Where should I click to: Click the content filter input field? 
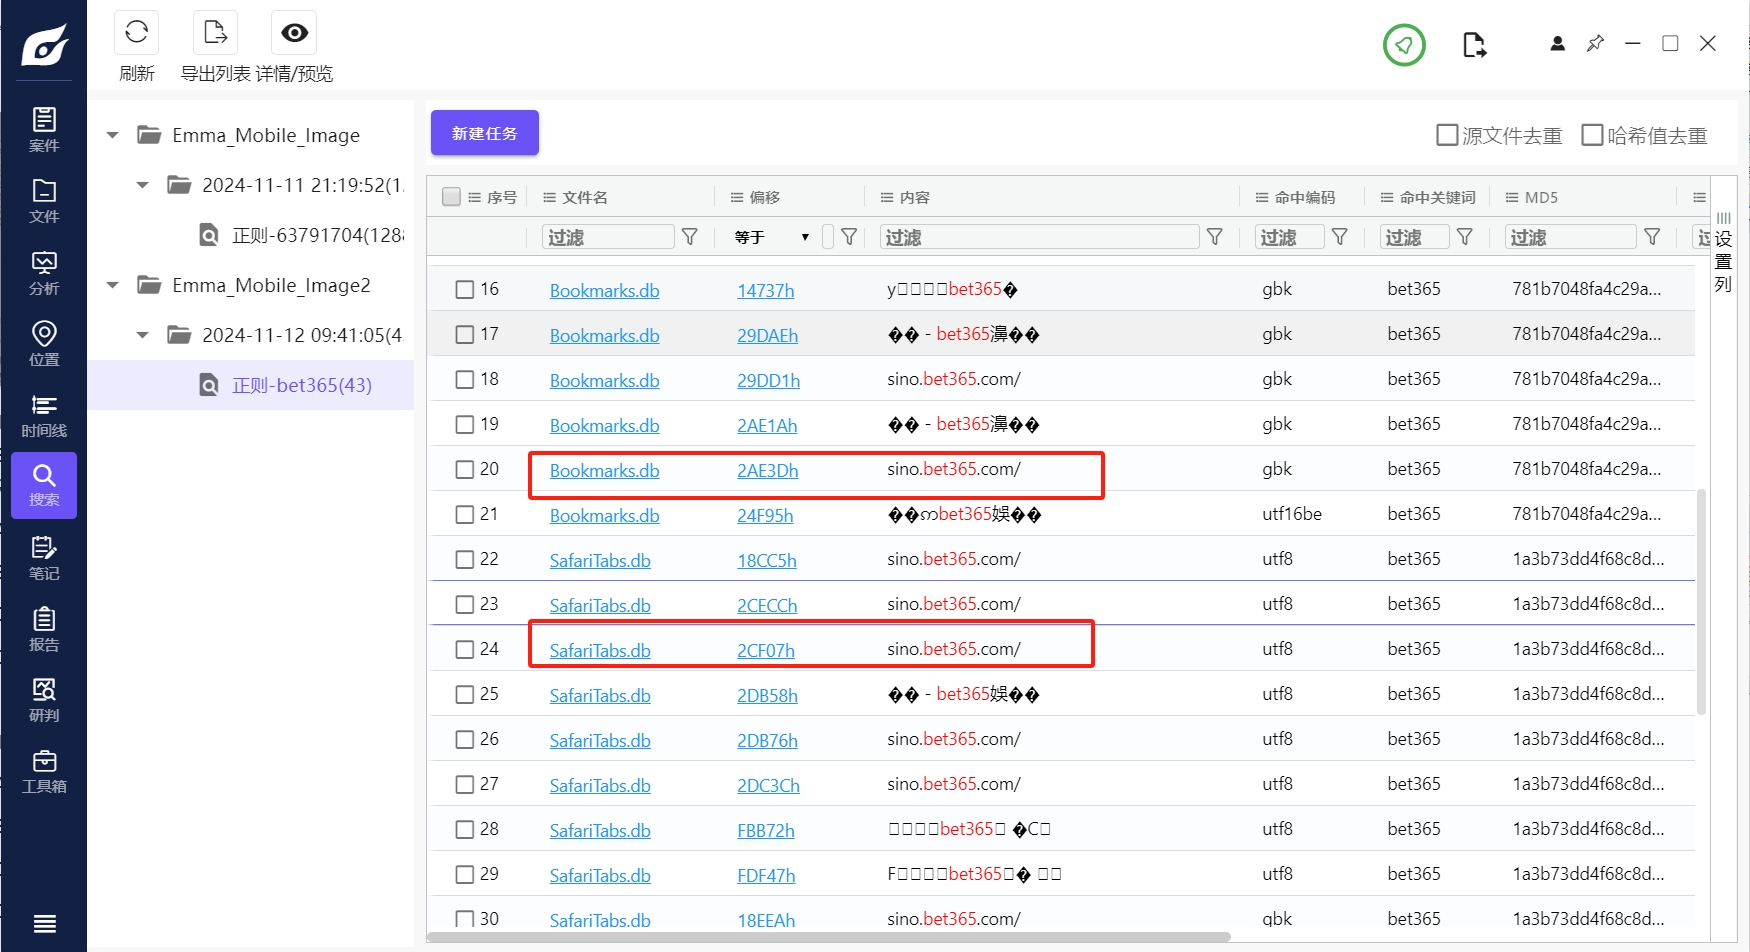1040,237
